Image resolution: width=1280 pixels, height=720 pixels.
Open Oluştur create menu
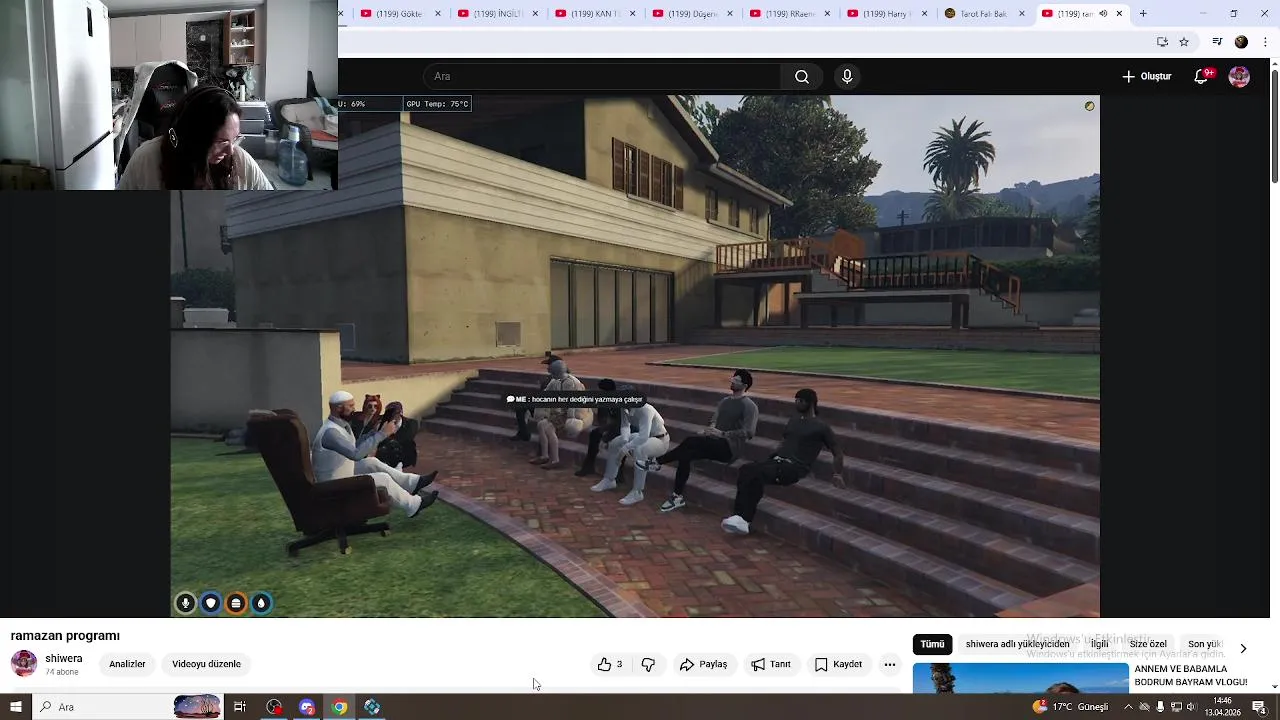tap(1146, 77)
